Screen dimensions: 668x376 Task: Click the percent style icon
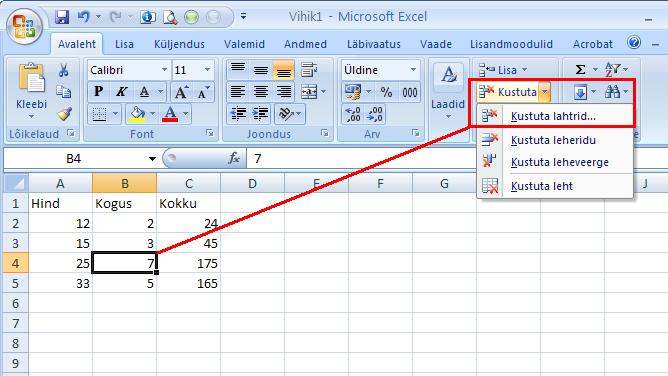(x=386, y=92)
